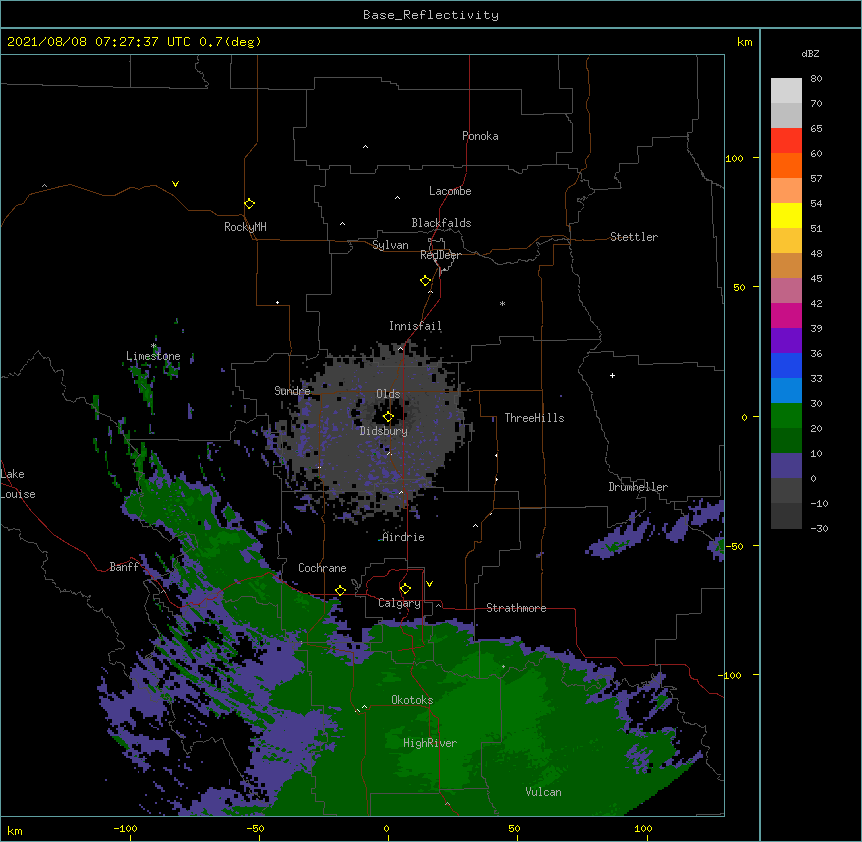Click the yellow marker south of RedDeer

pos(425,281)
